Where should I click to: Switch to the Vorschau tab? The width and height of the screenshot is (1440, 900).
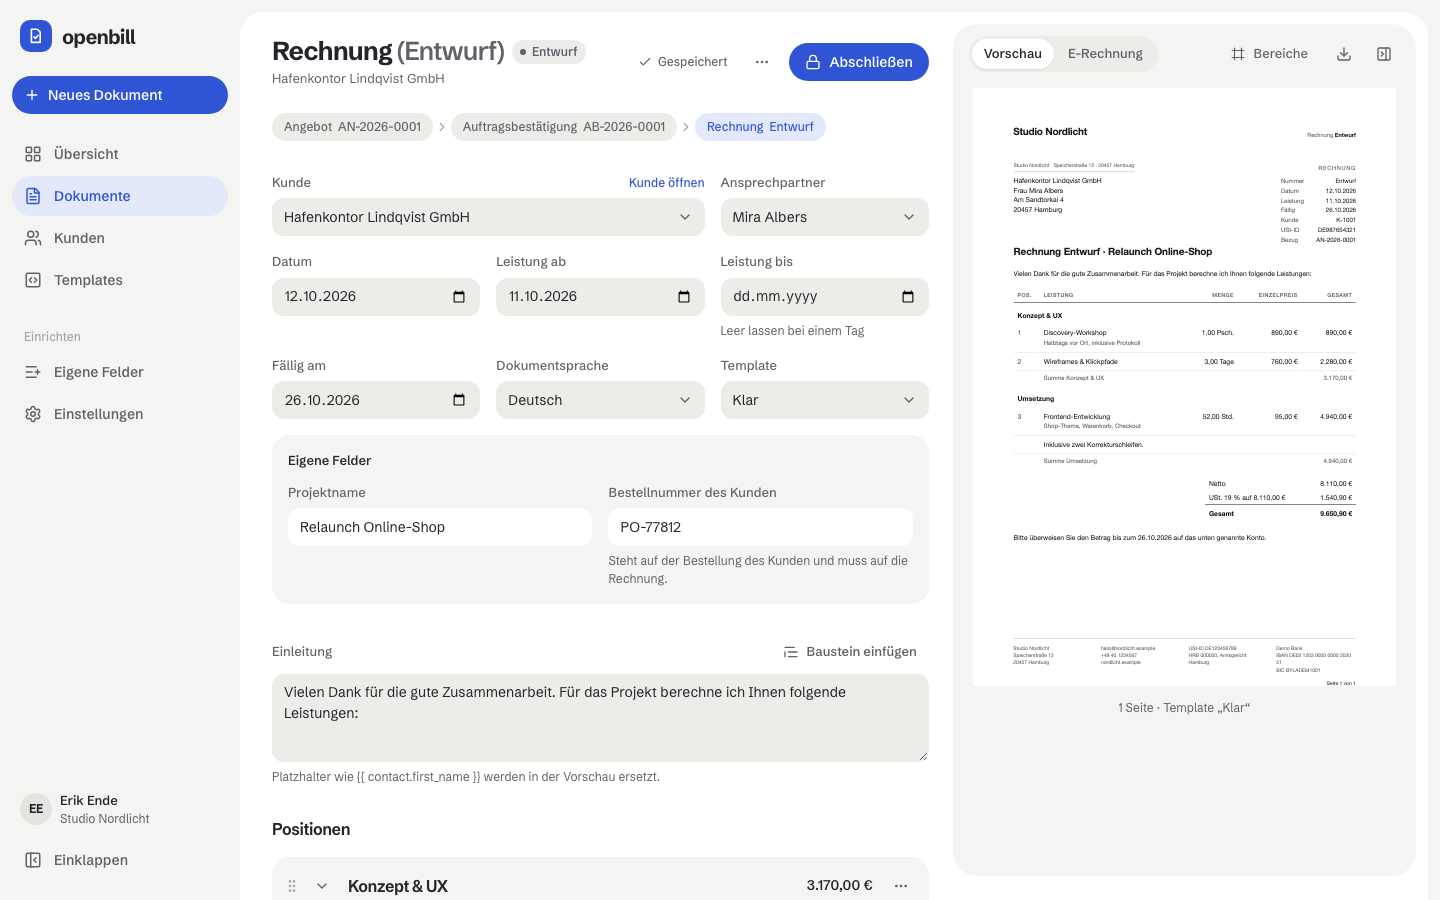point(1013,54)
